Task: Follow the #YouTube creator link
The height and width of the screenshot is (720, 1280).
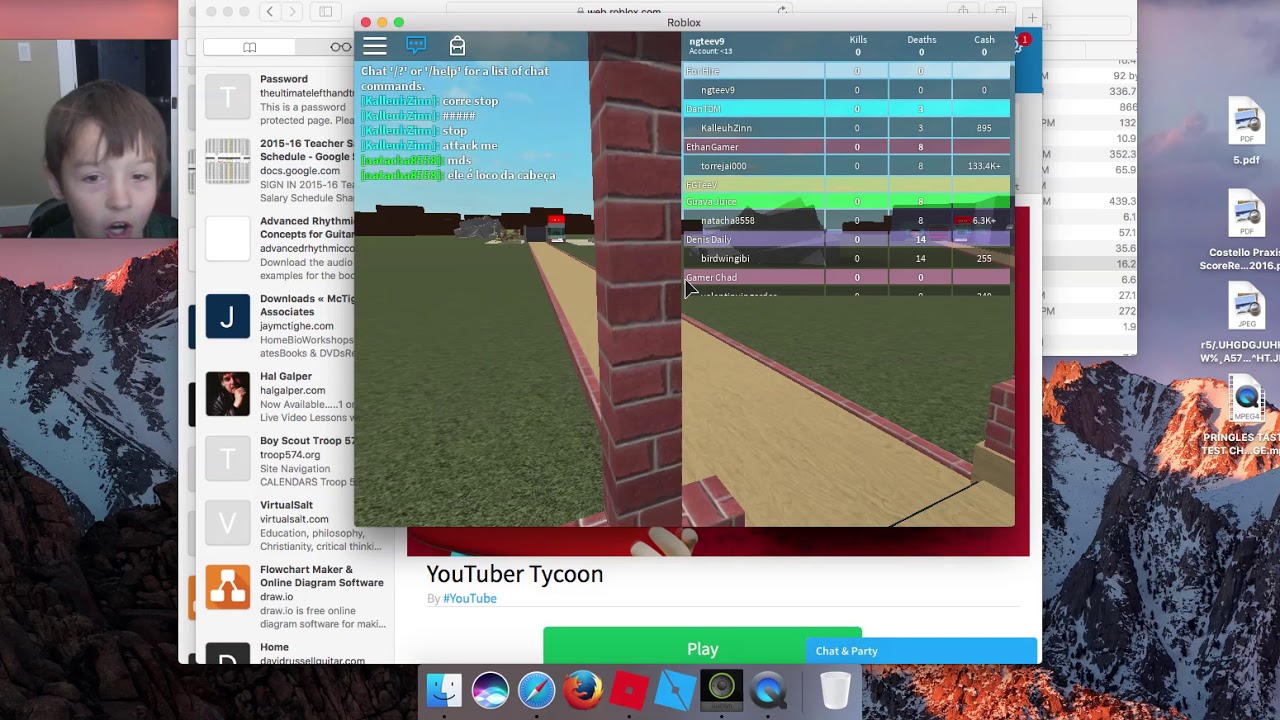Action: [x=469, y=598]
